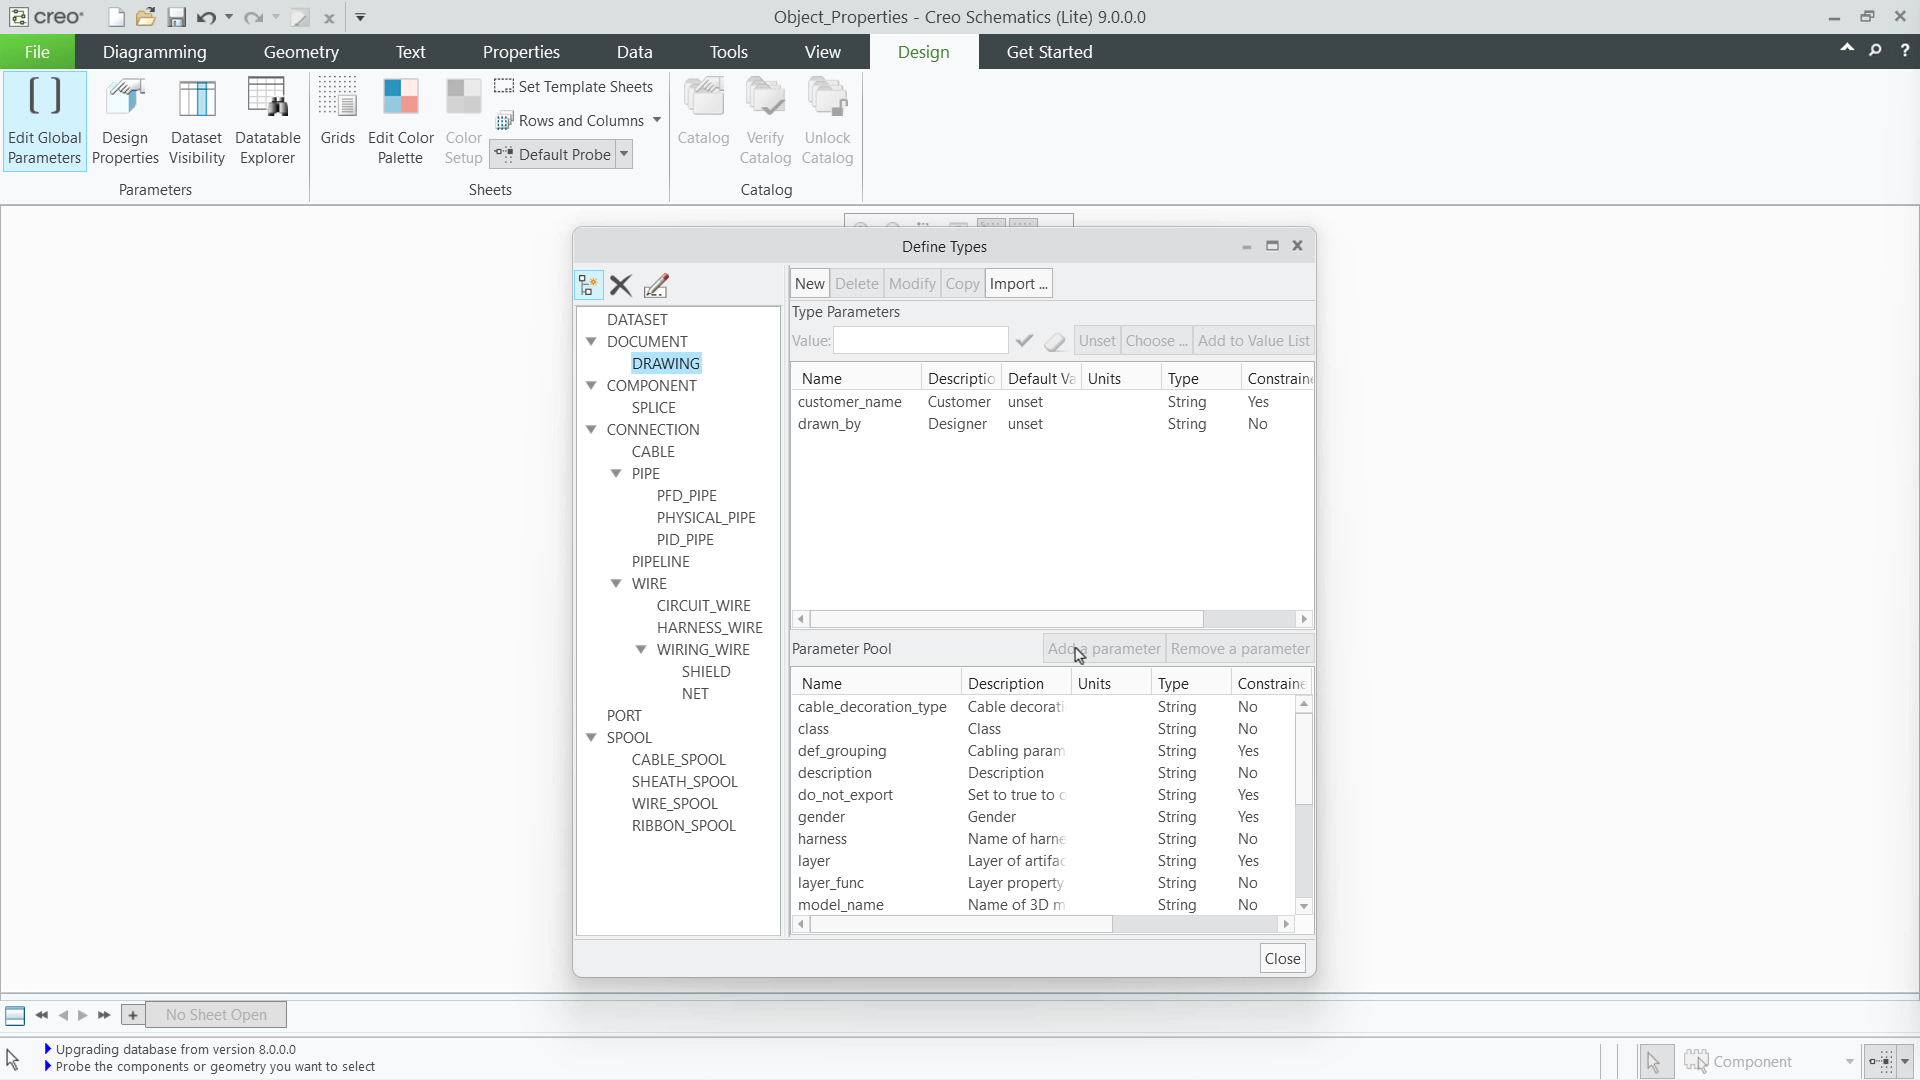Collapse the WIRING_WIRE tree node

pyautogui.click(x=641, y=649)
